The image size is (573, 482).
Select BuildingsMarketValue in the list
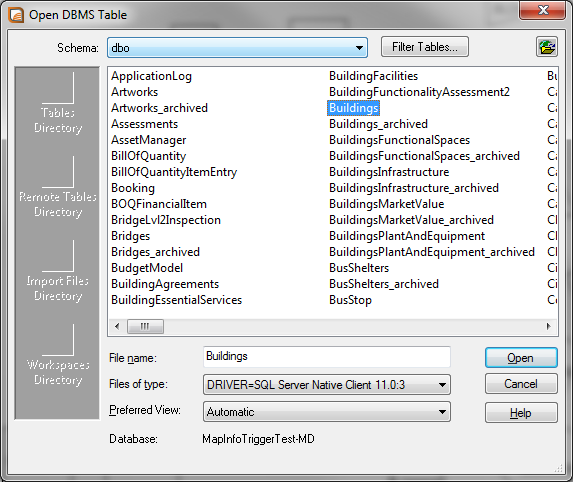pos(387,204)
